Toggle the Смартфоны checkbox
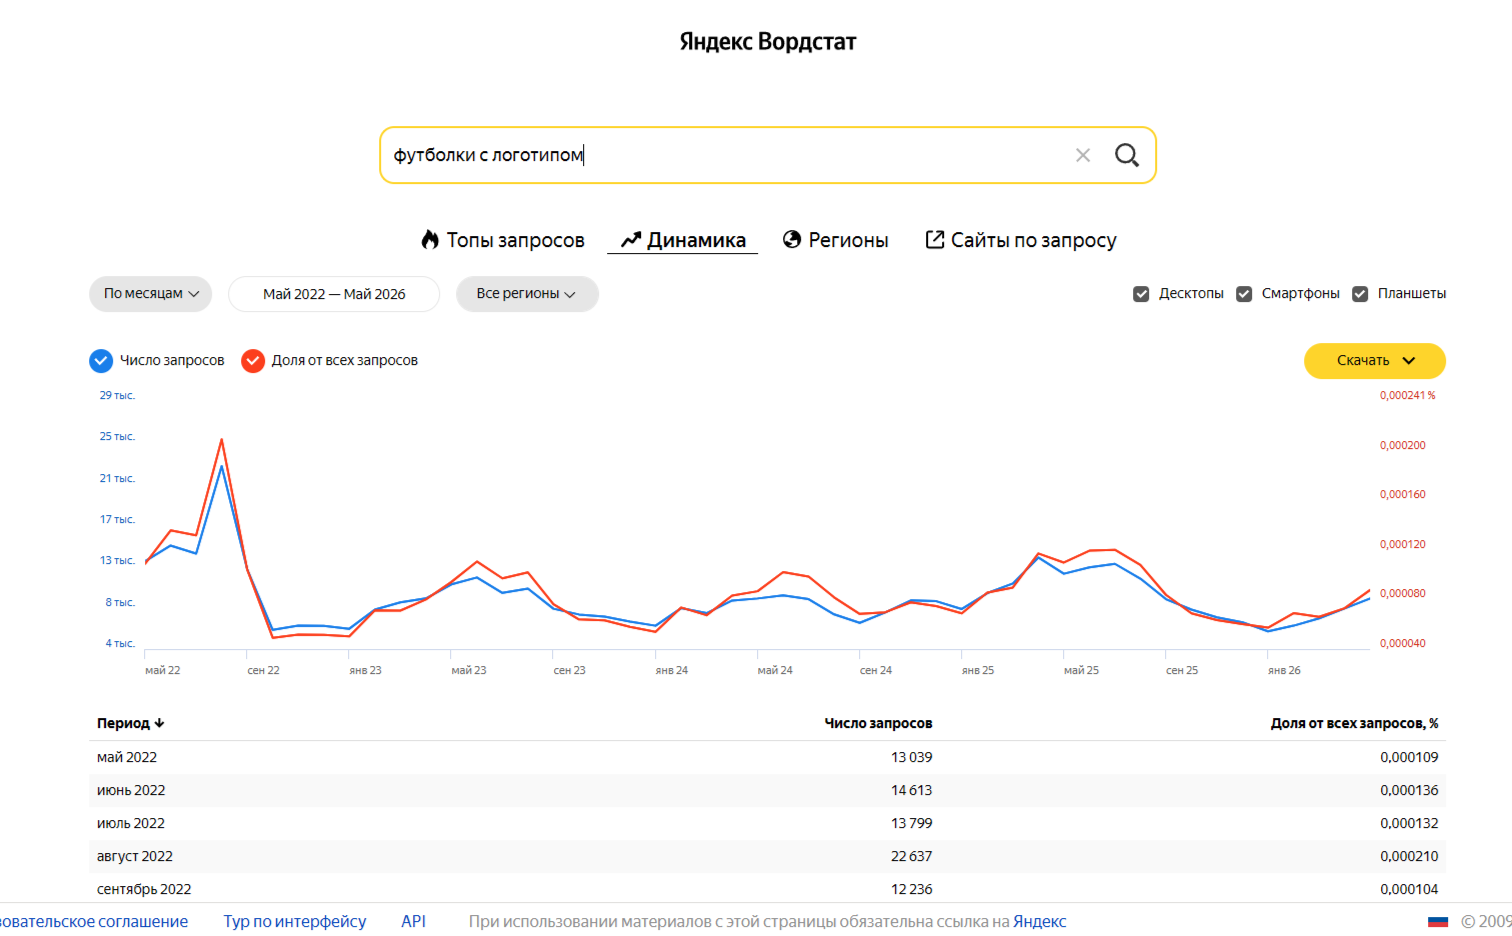 click(1244, 294)
